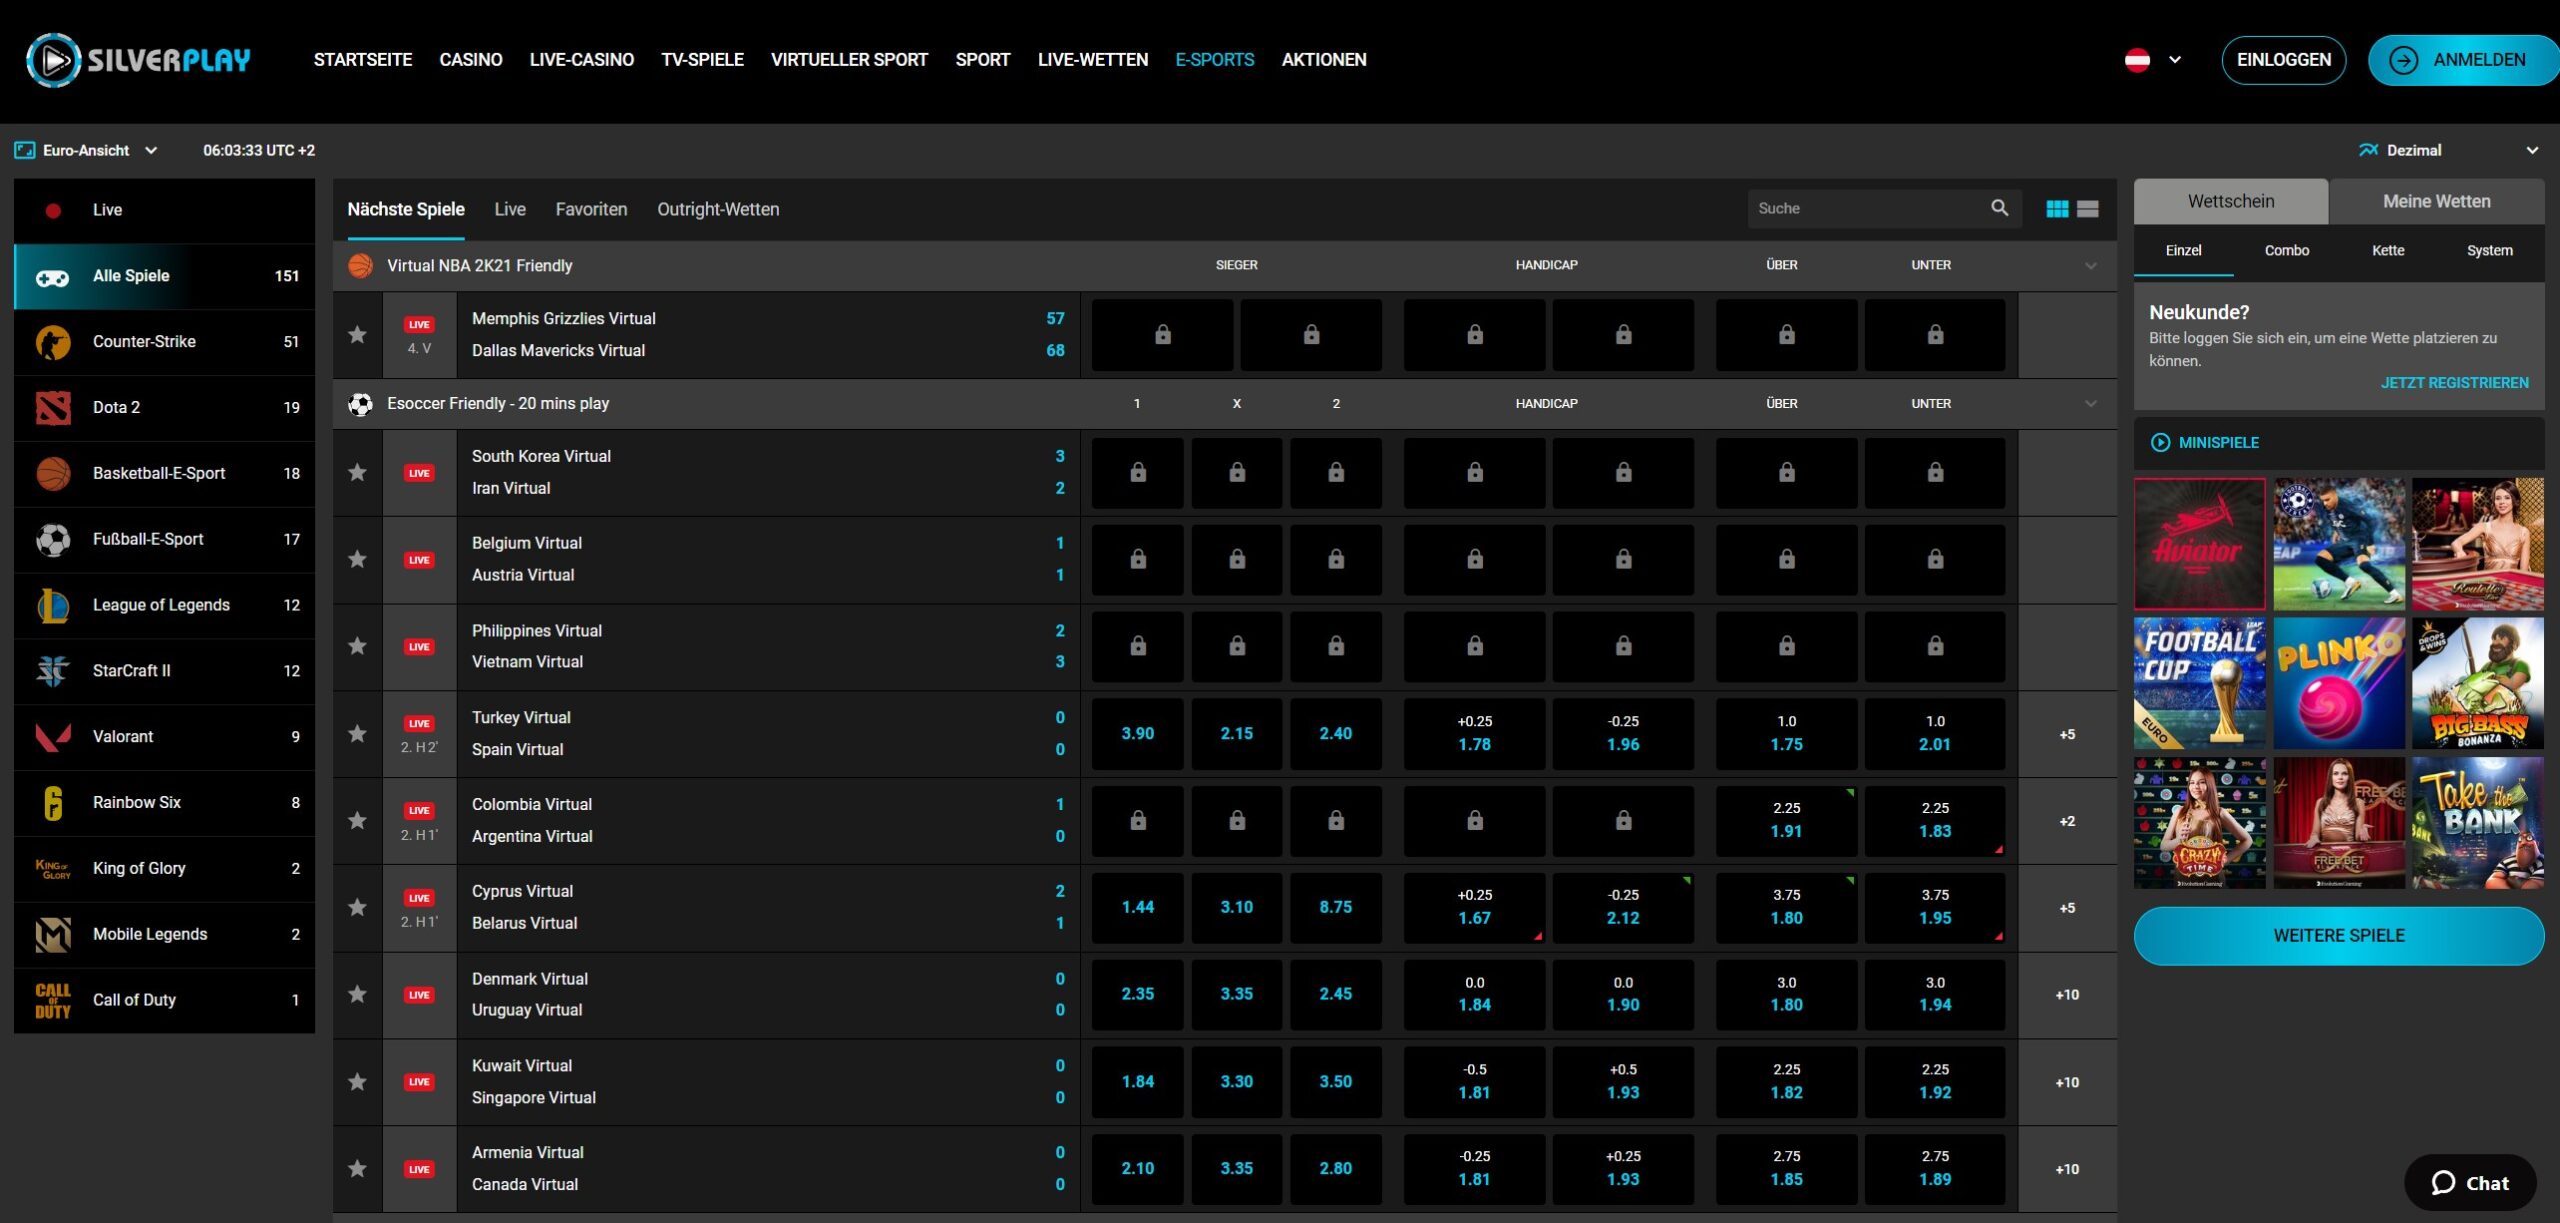Open the Football Cup mini game thumbnail
Screen dimensions: 2560x1223
click(x=2200, y=683)
